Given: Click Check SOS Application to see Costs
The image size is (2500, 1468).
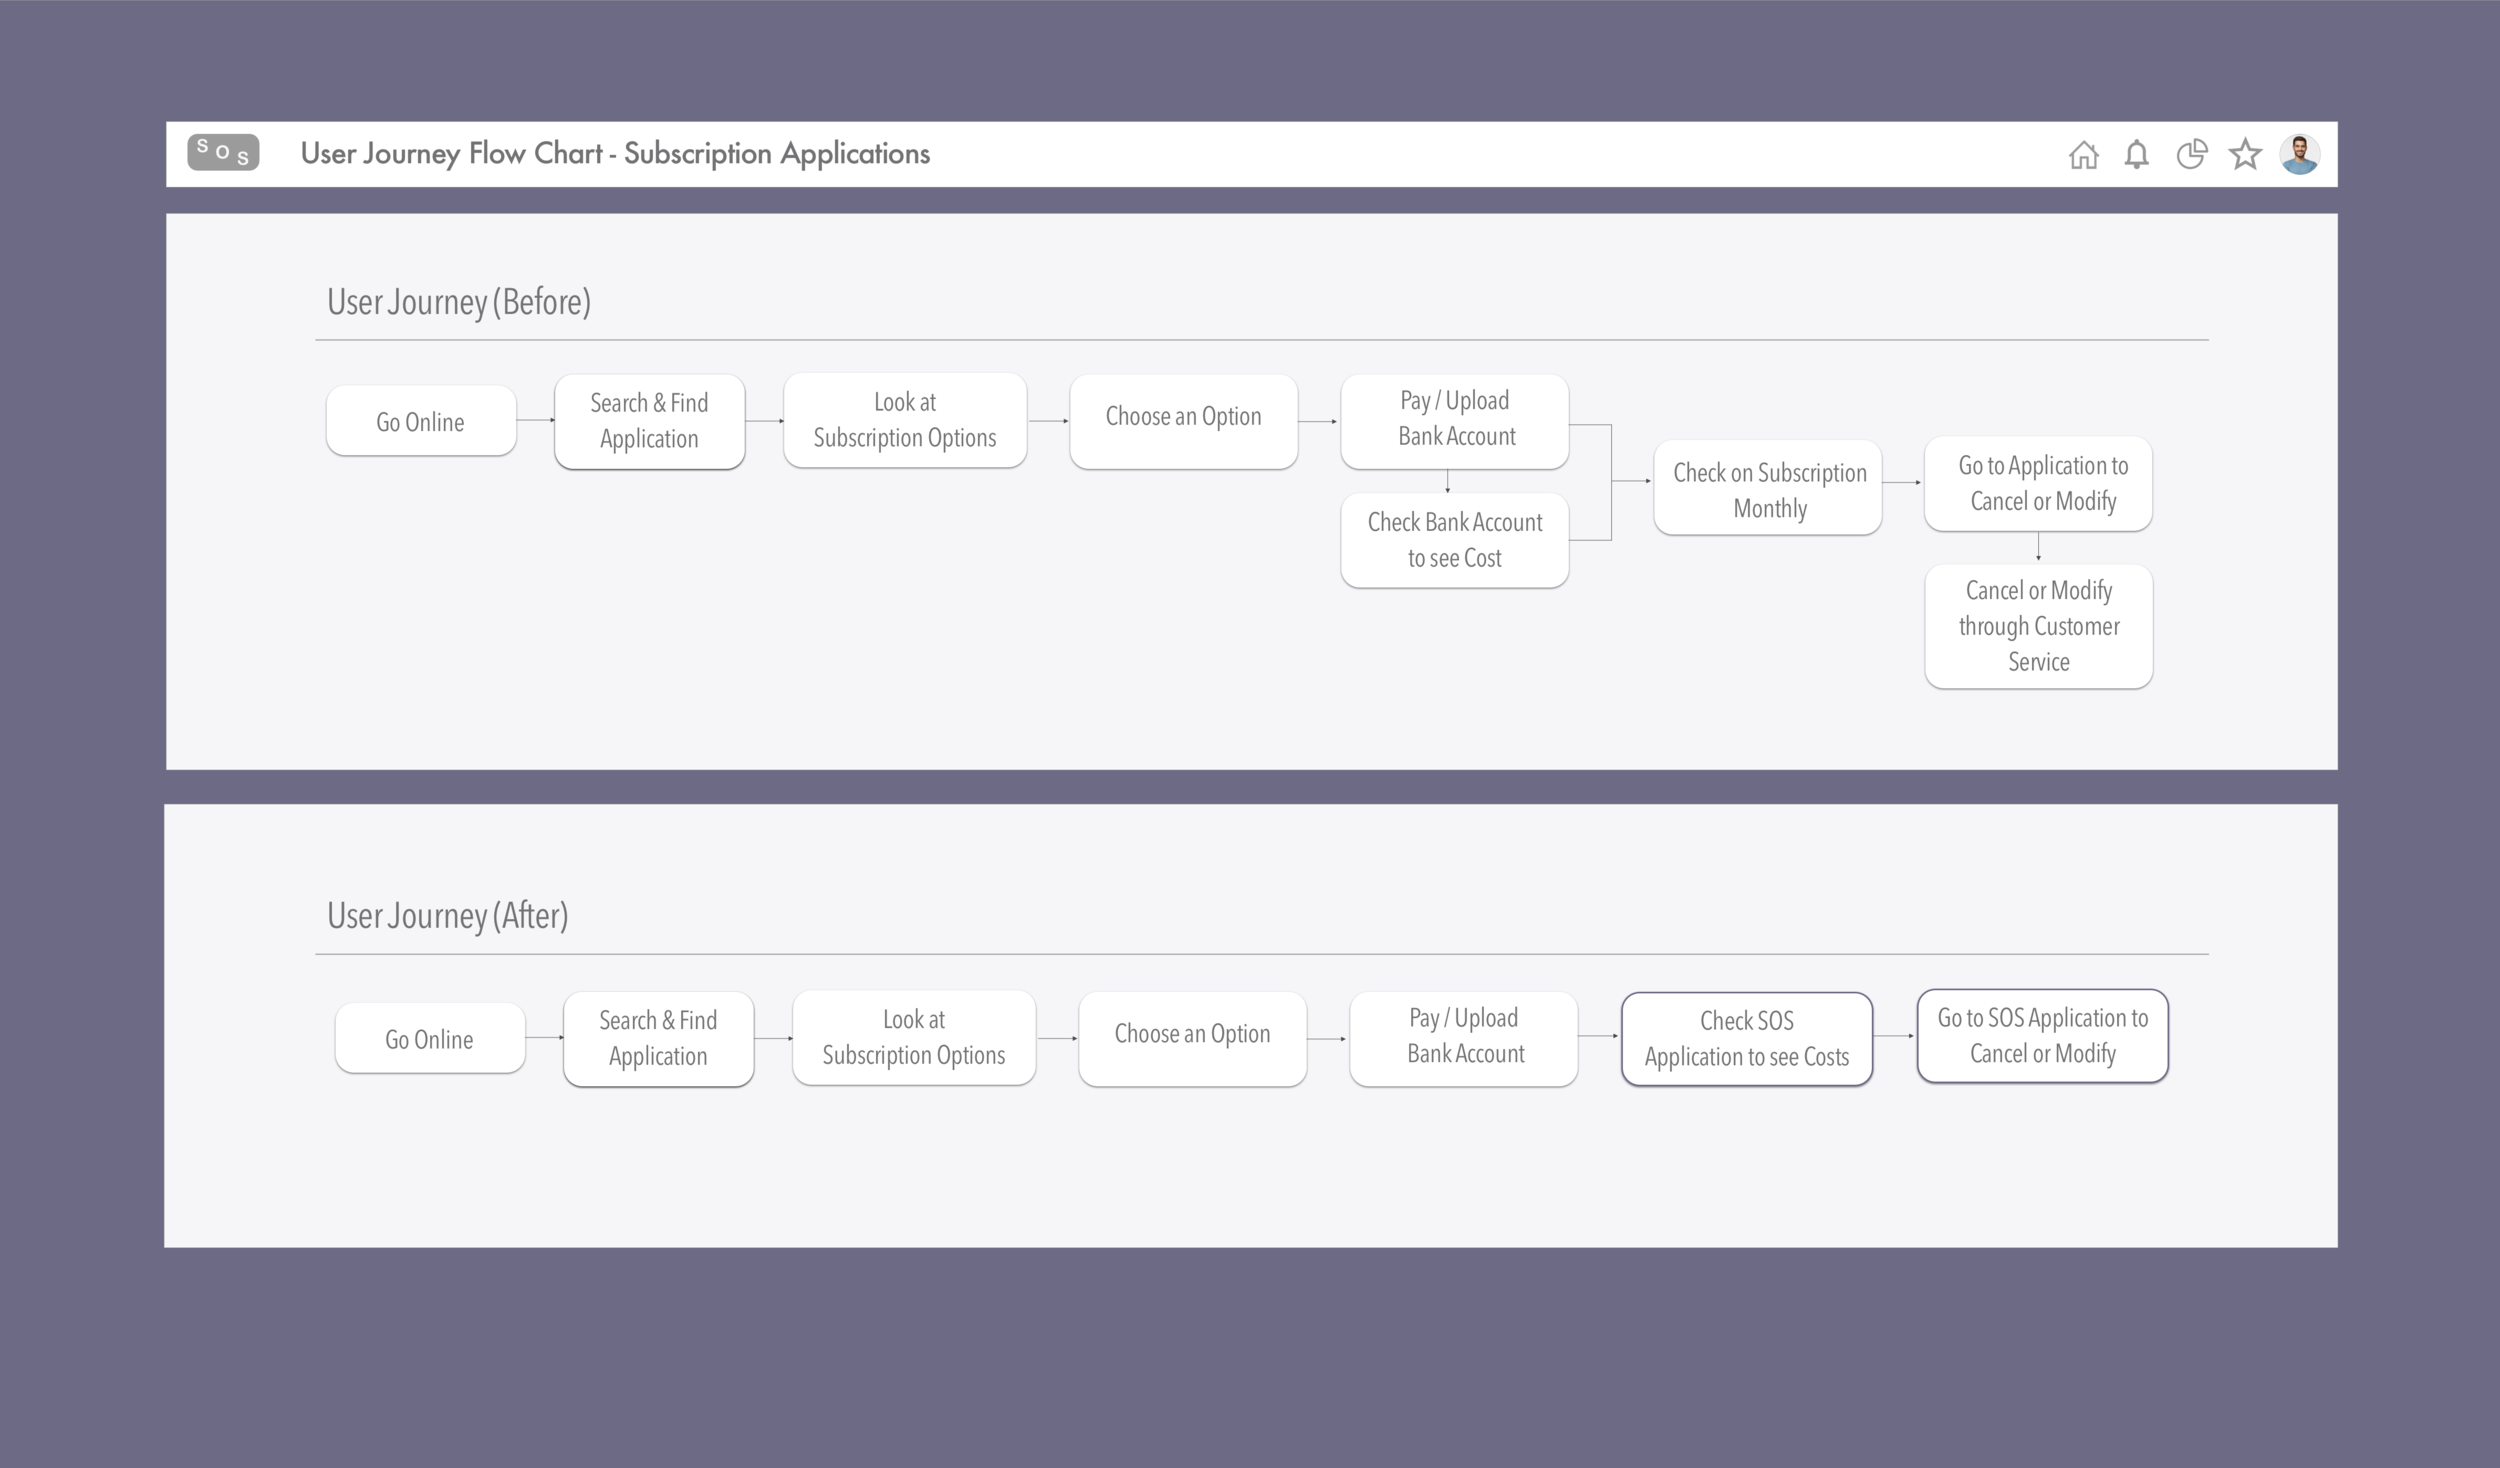Looking at the screenshot, I should click(x=1746, y=1038).
